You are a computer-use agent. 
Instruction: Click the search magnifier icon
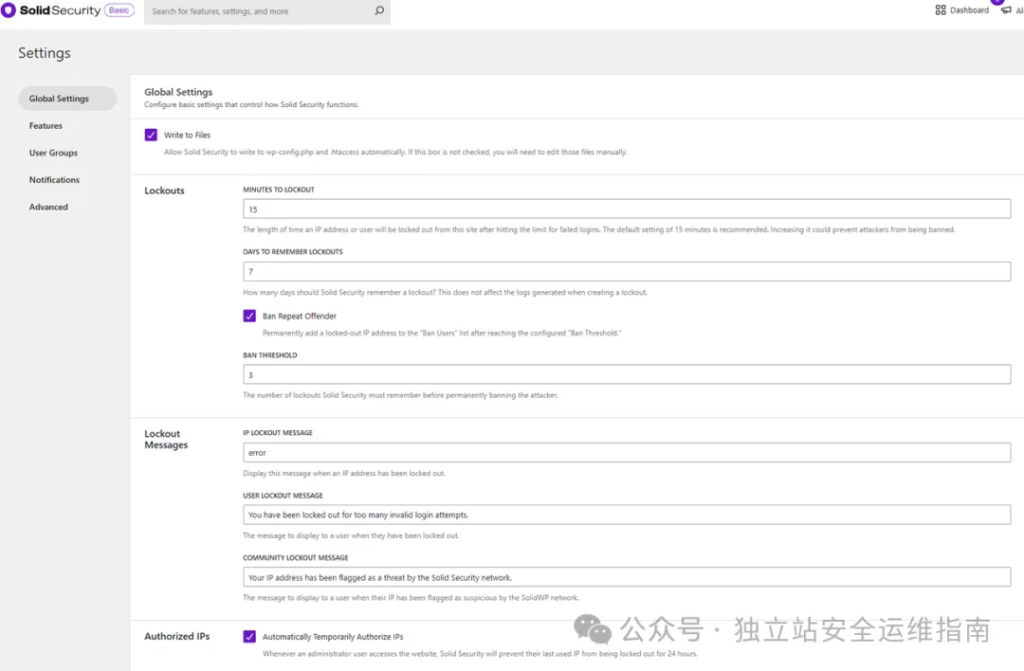[379, 10]
